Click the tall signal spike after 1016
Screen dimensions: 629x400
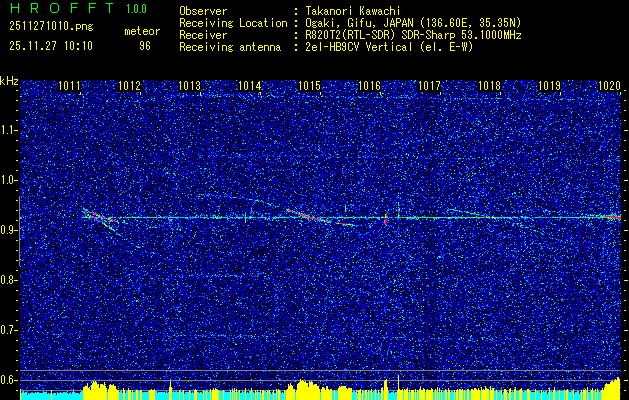[398, 210]
